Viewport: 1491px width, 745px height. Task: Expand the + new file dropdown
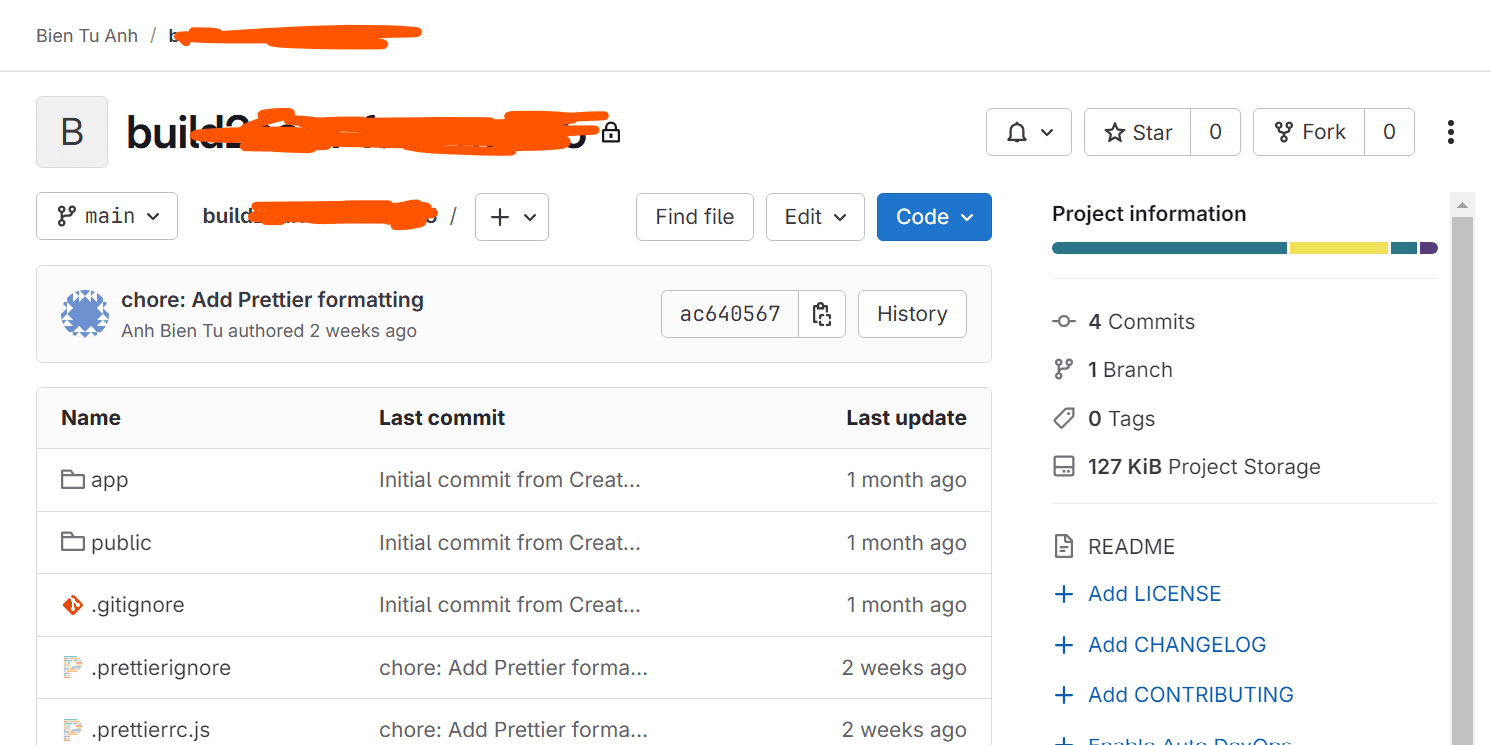point(511,216)
